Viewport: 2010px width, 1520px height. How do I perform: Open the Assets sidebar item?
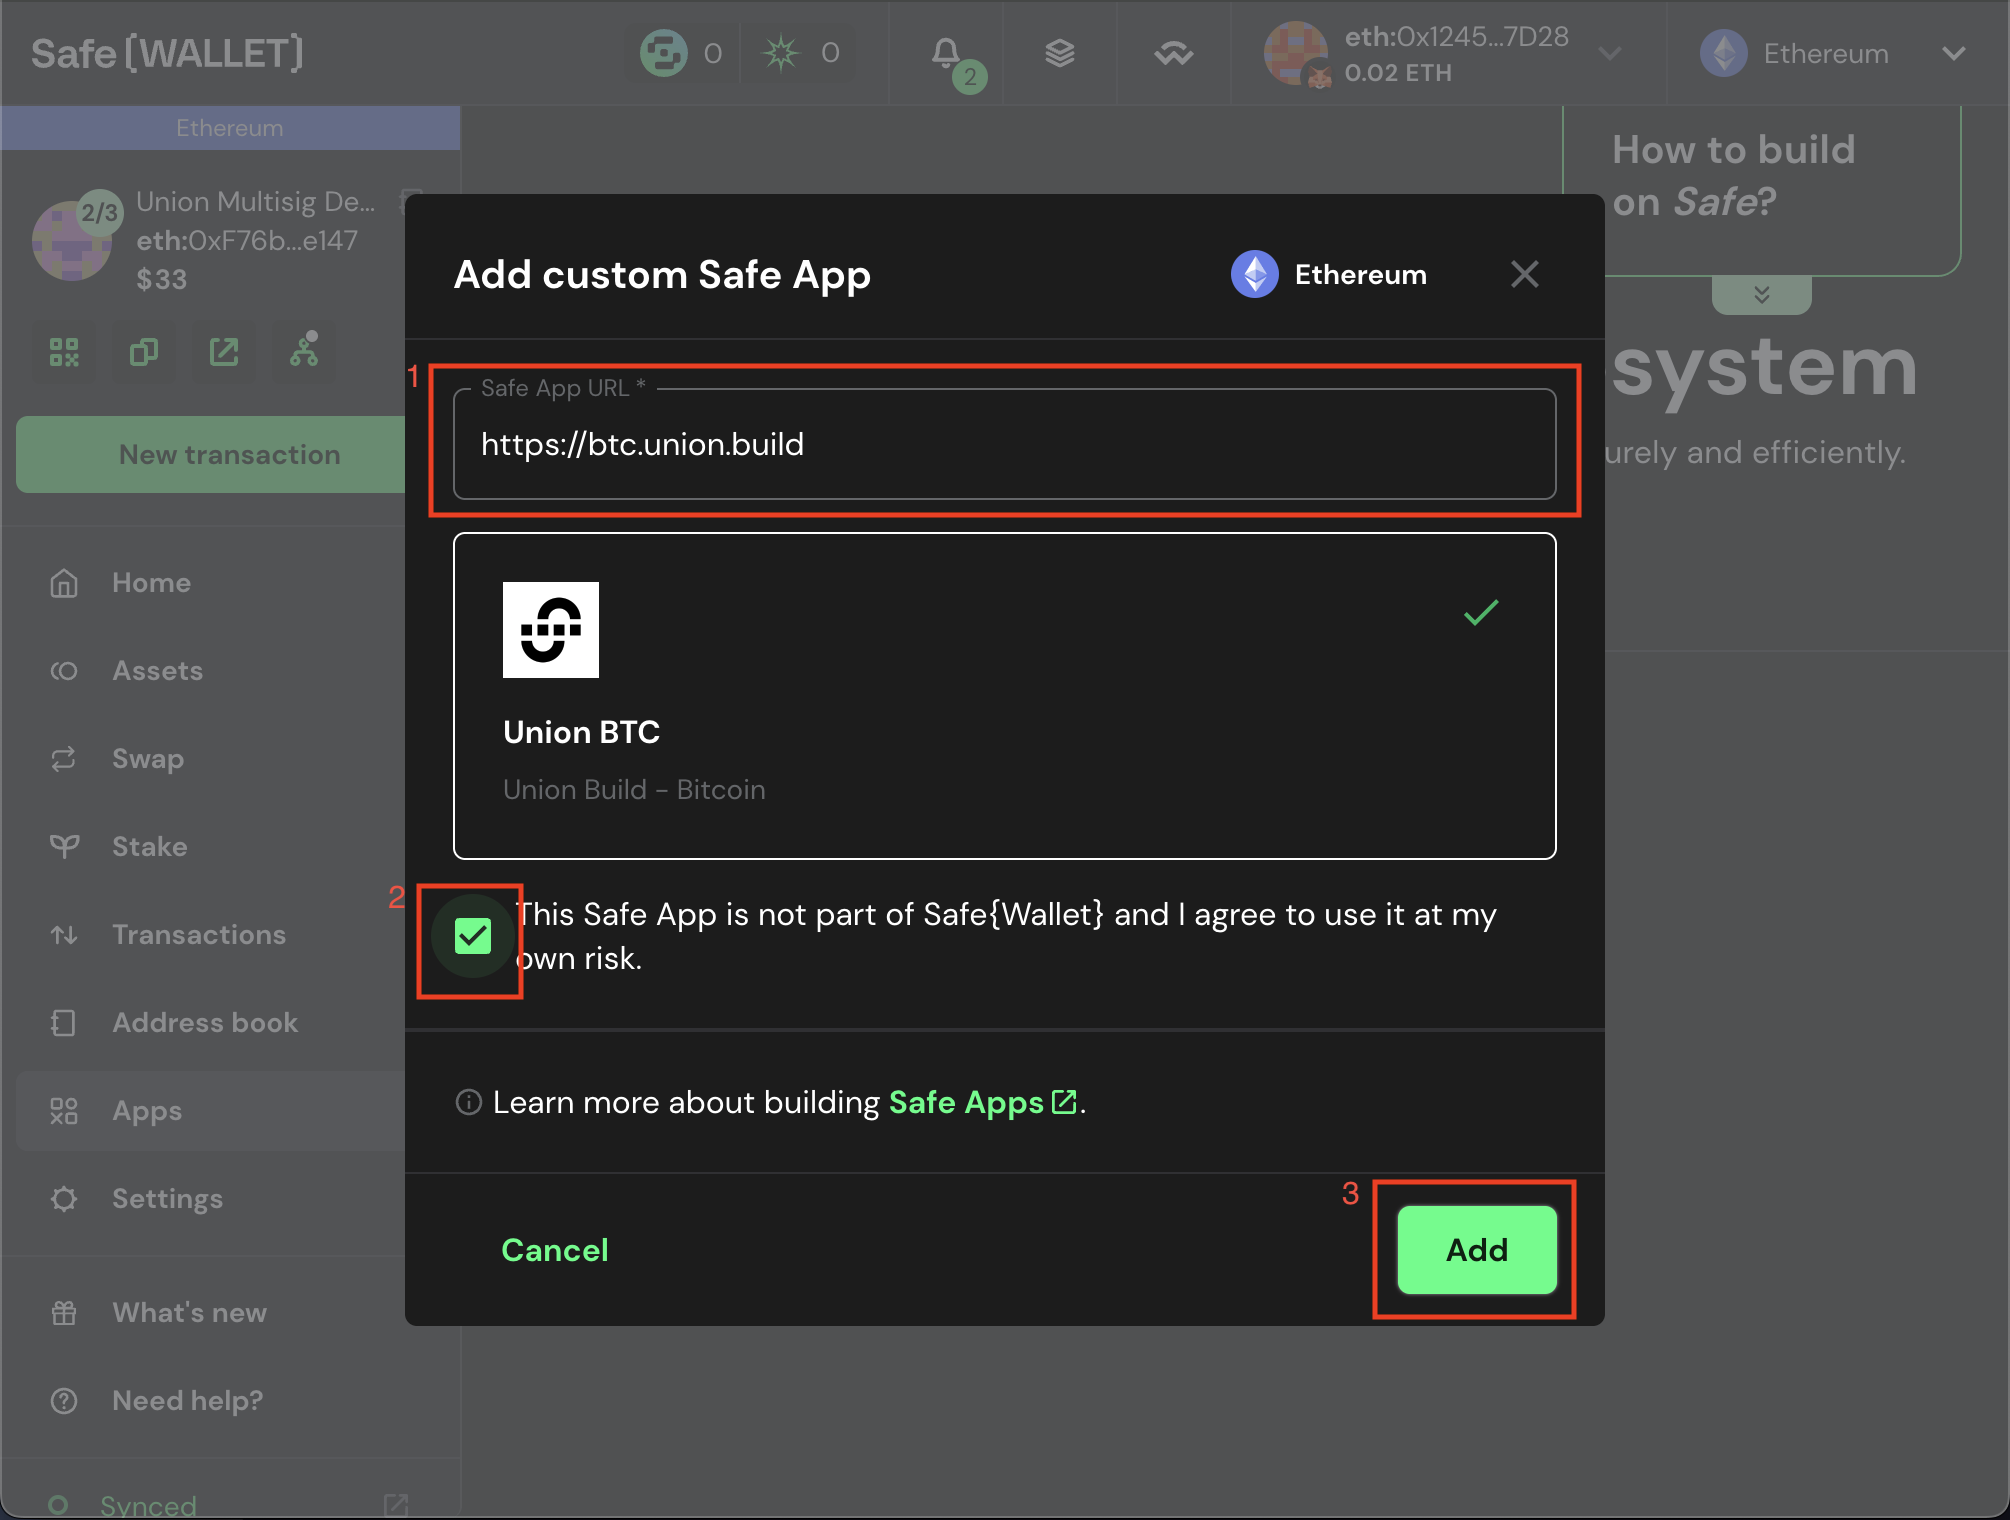157,671
